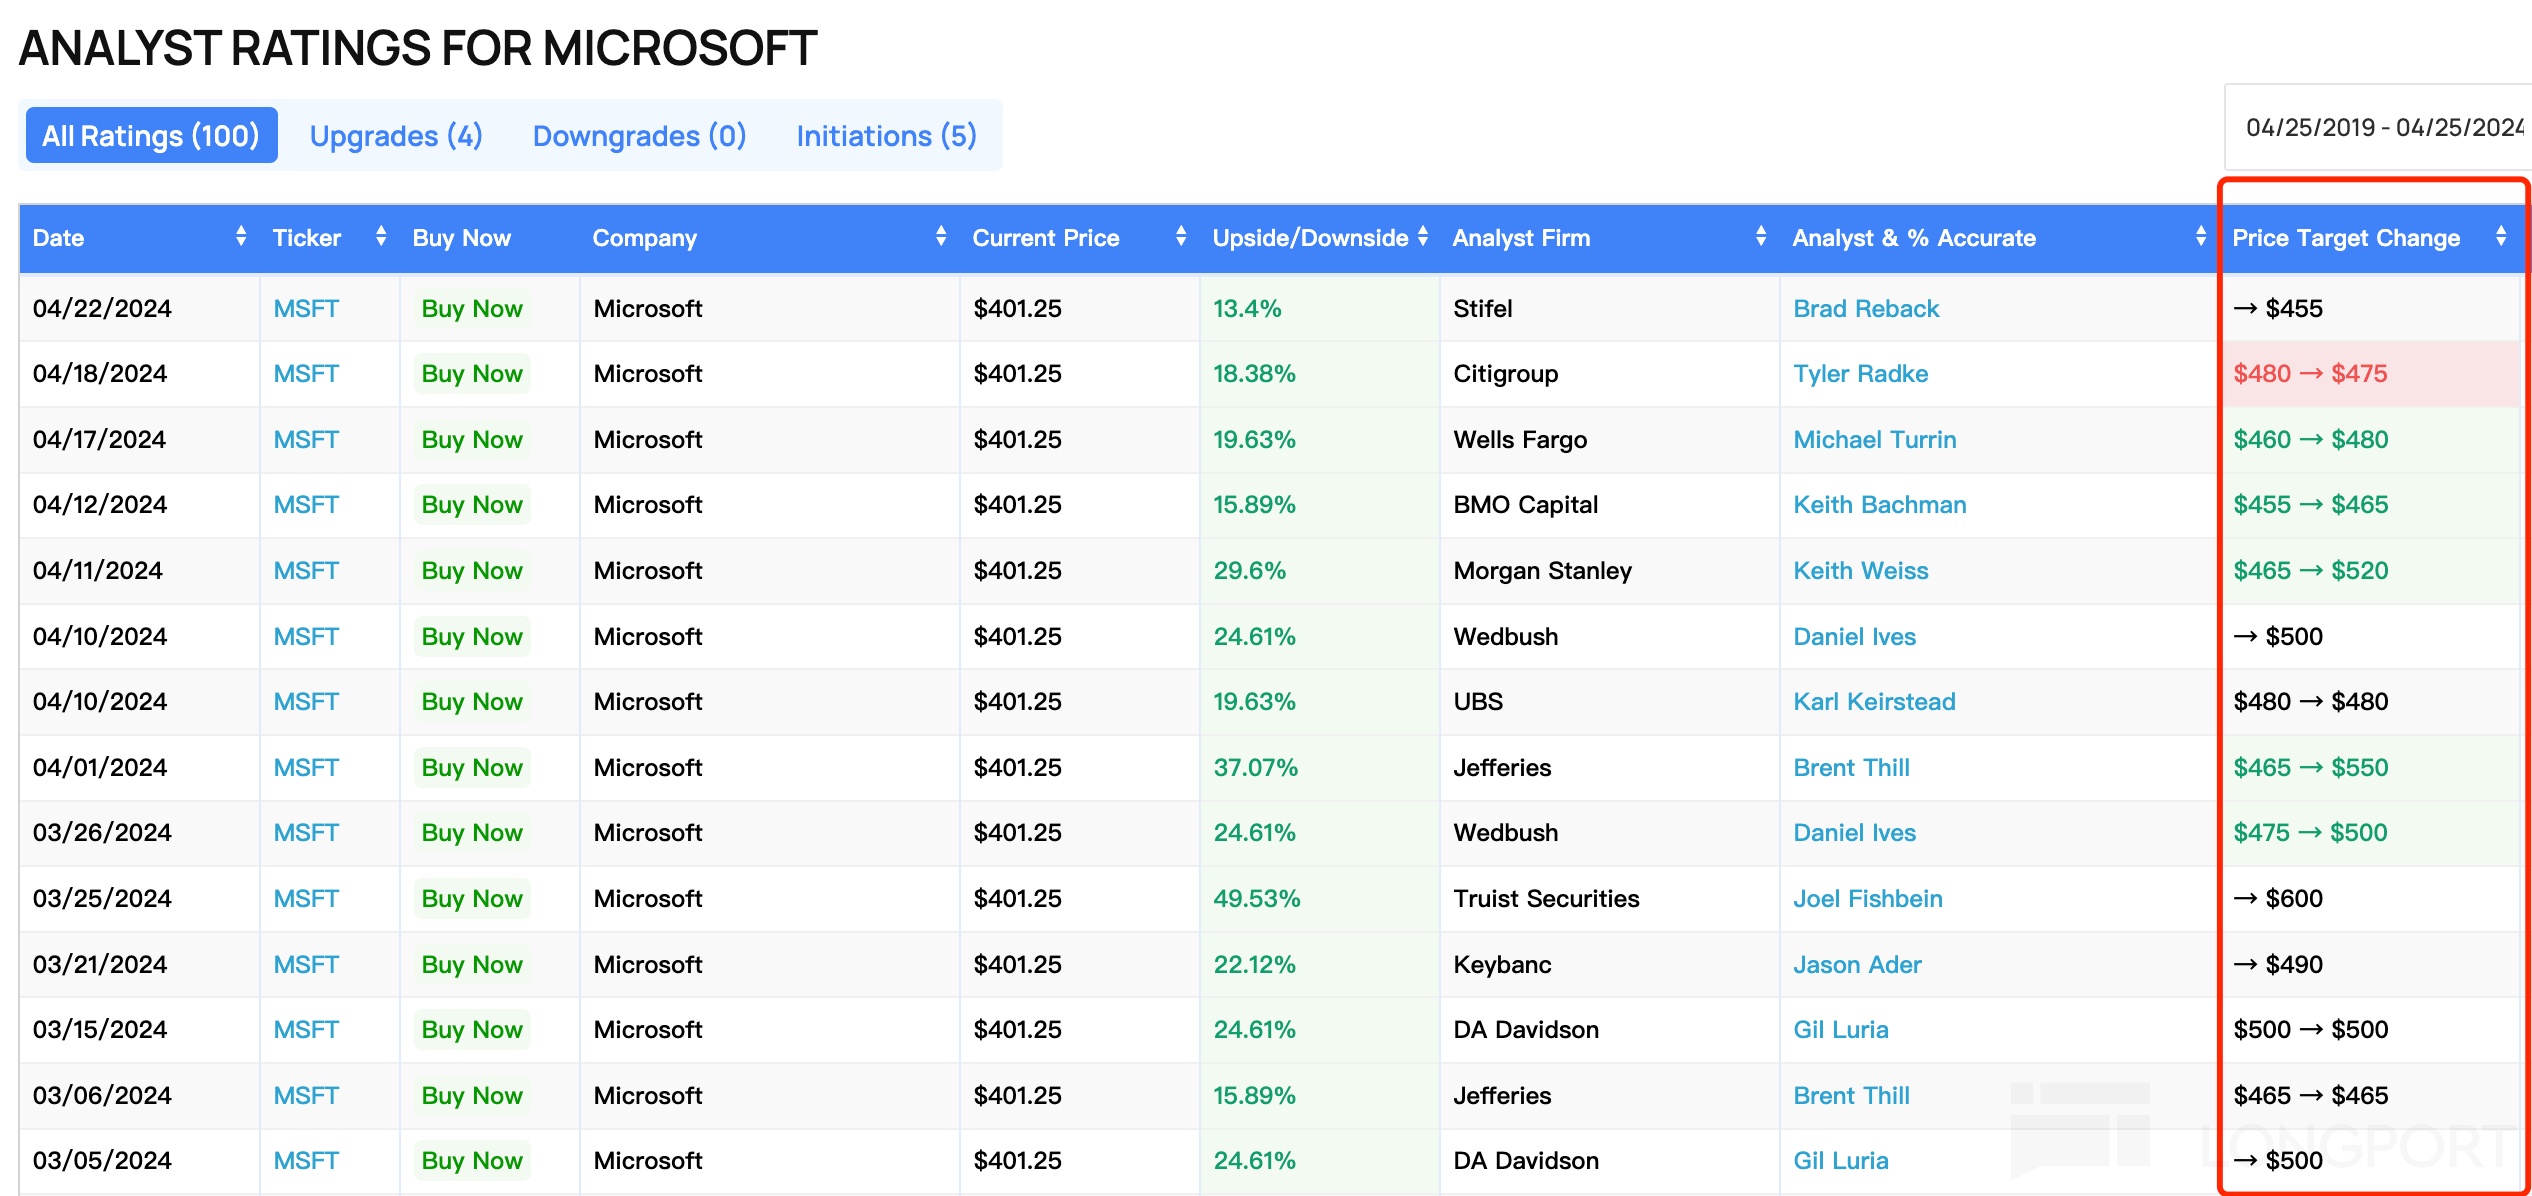The height and width of the screenshot is (1196, 2532).
Task: Open analyst Tyler Radke profile link
Action: coord(1860,374)
